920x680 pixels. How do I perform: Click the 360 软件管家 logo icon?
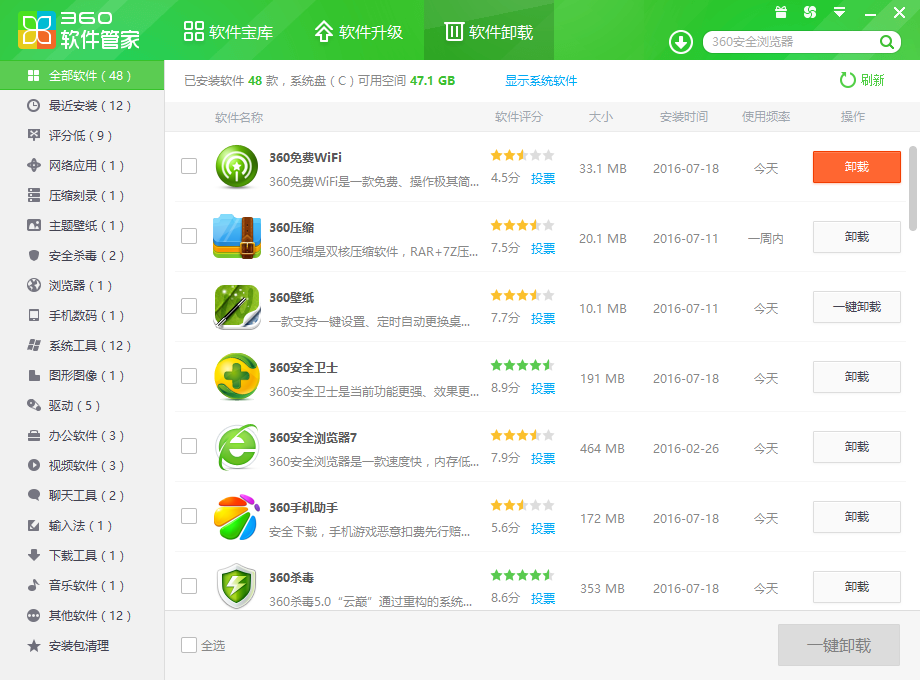click(36, 31)
